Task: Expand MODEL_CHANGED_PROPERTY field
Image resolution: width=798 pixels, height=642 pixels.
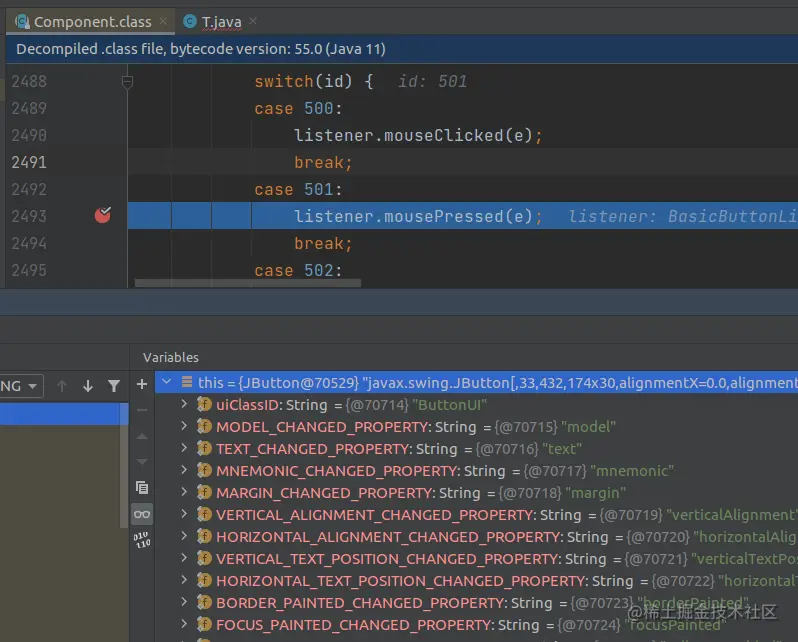Action: pyautogui.click(x=184, y=426)
